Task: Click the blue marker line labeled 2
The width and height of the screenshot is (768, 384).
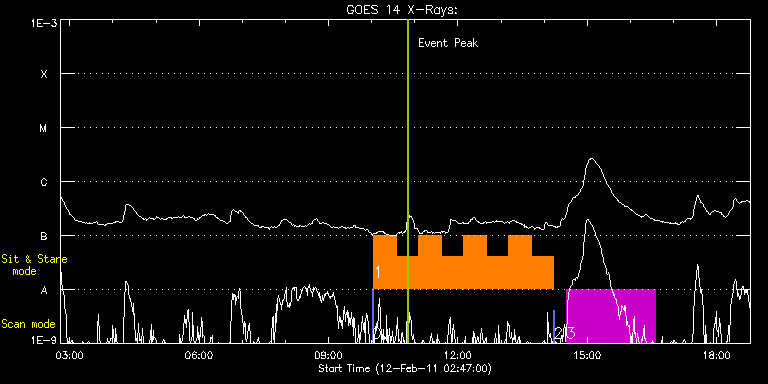Action: [554, 326]
